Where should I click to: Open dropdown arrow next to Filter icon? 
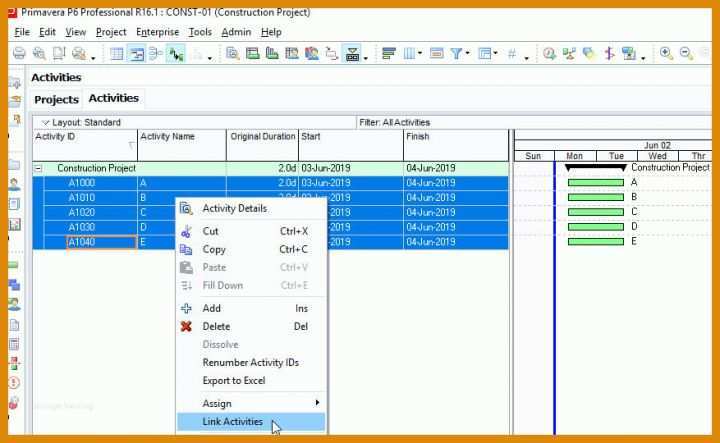467,53
